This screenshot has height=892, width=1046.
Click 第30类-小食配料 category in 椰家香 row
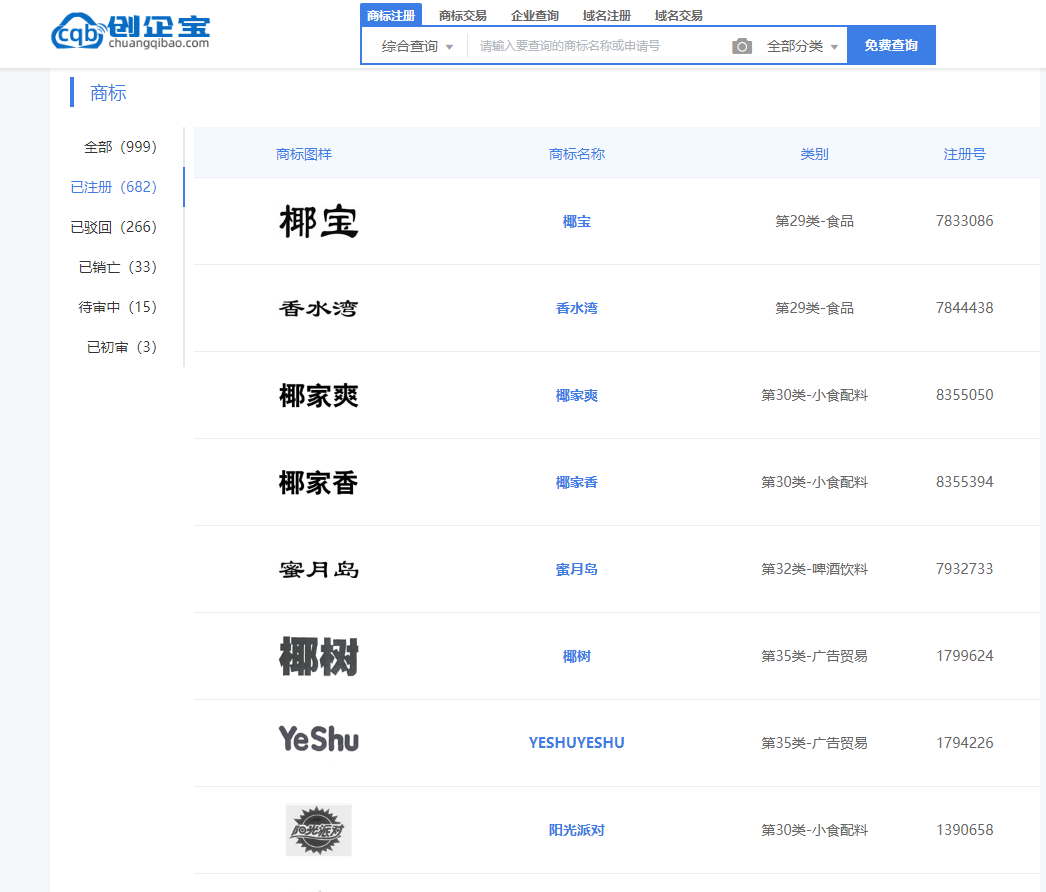tap(815, 482)
